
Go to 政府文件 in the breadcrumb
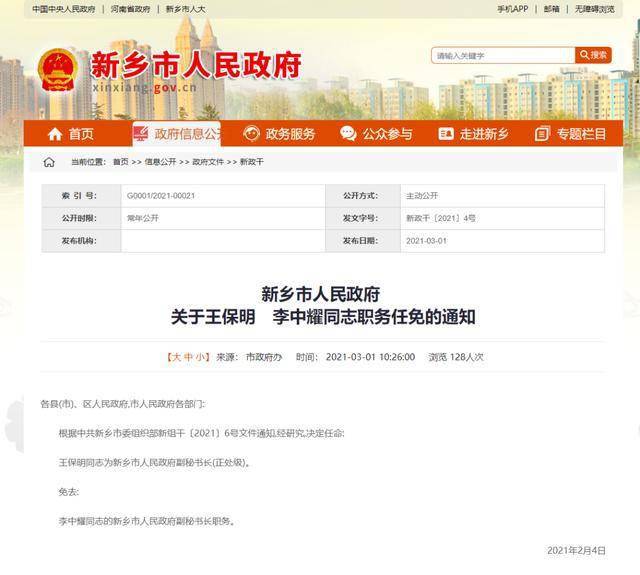[x=208, y=162]
